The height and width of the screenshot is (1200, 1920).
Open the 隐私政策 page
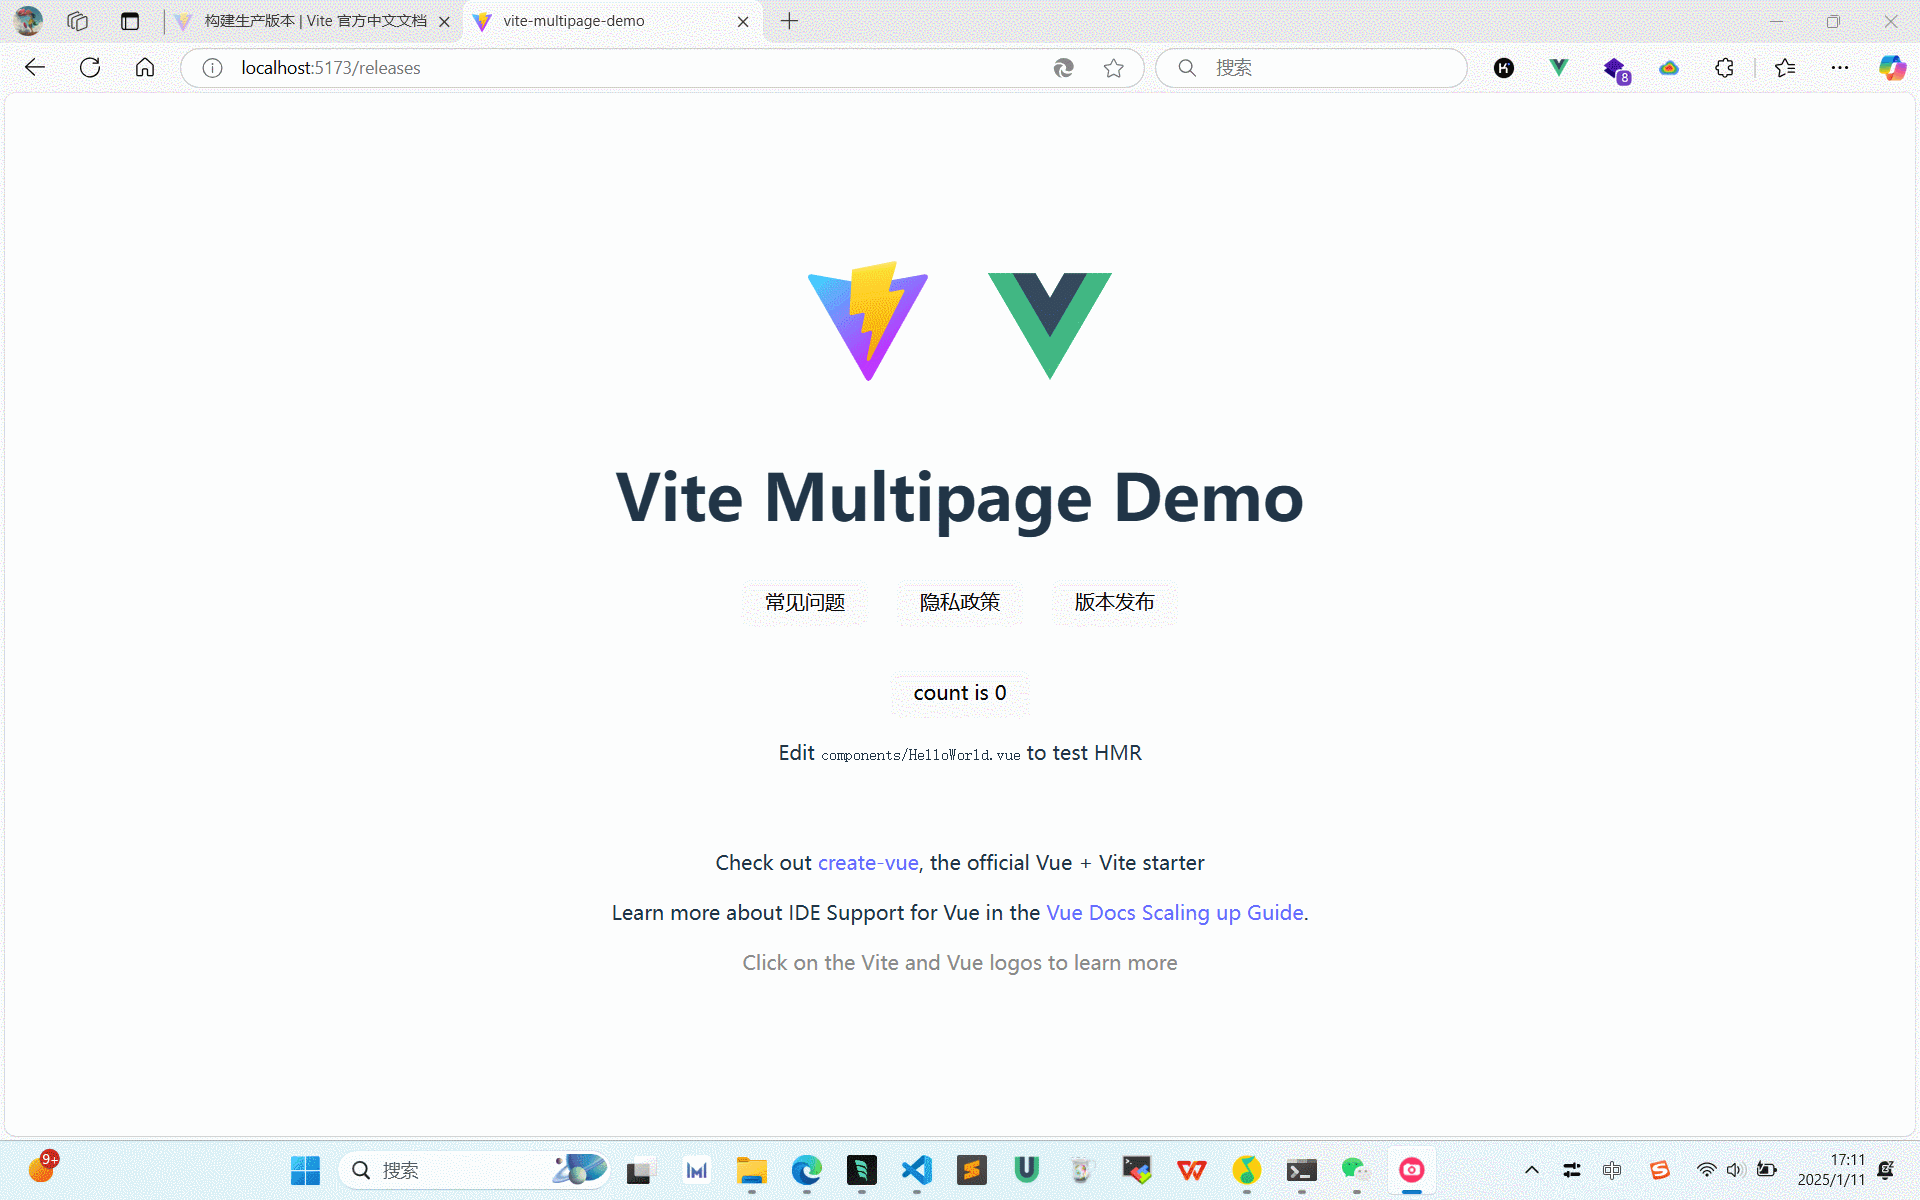point(960,602)
